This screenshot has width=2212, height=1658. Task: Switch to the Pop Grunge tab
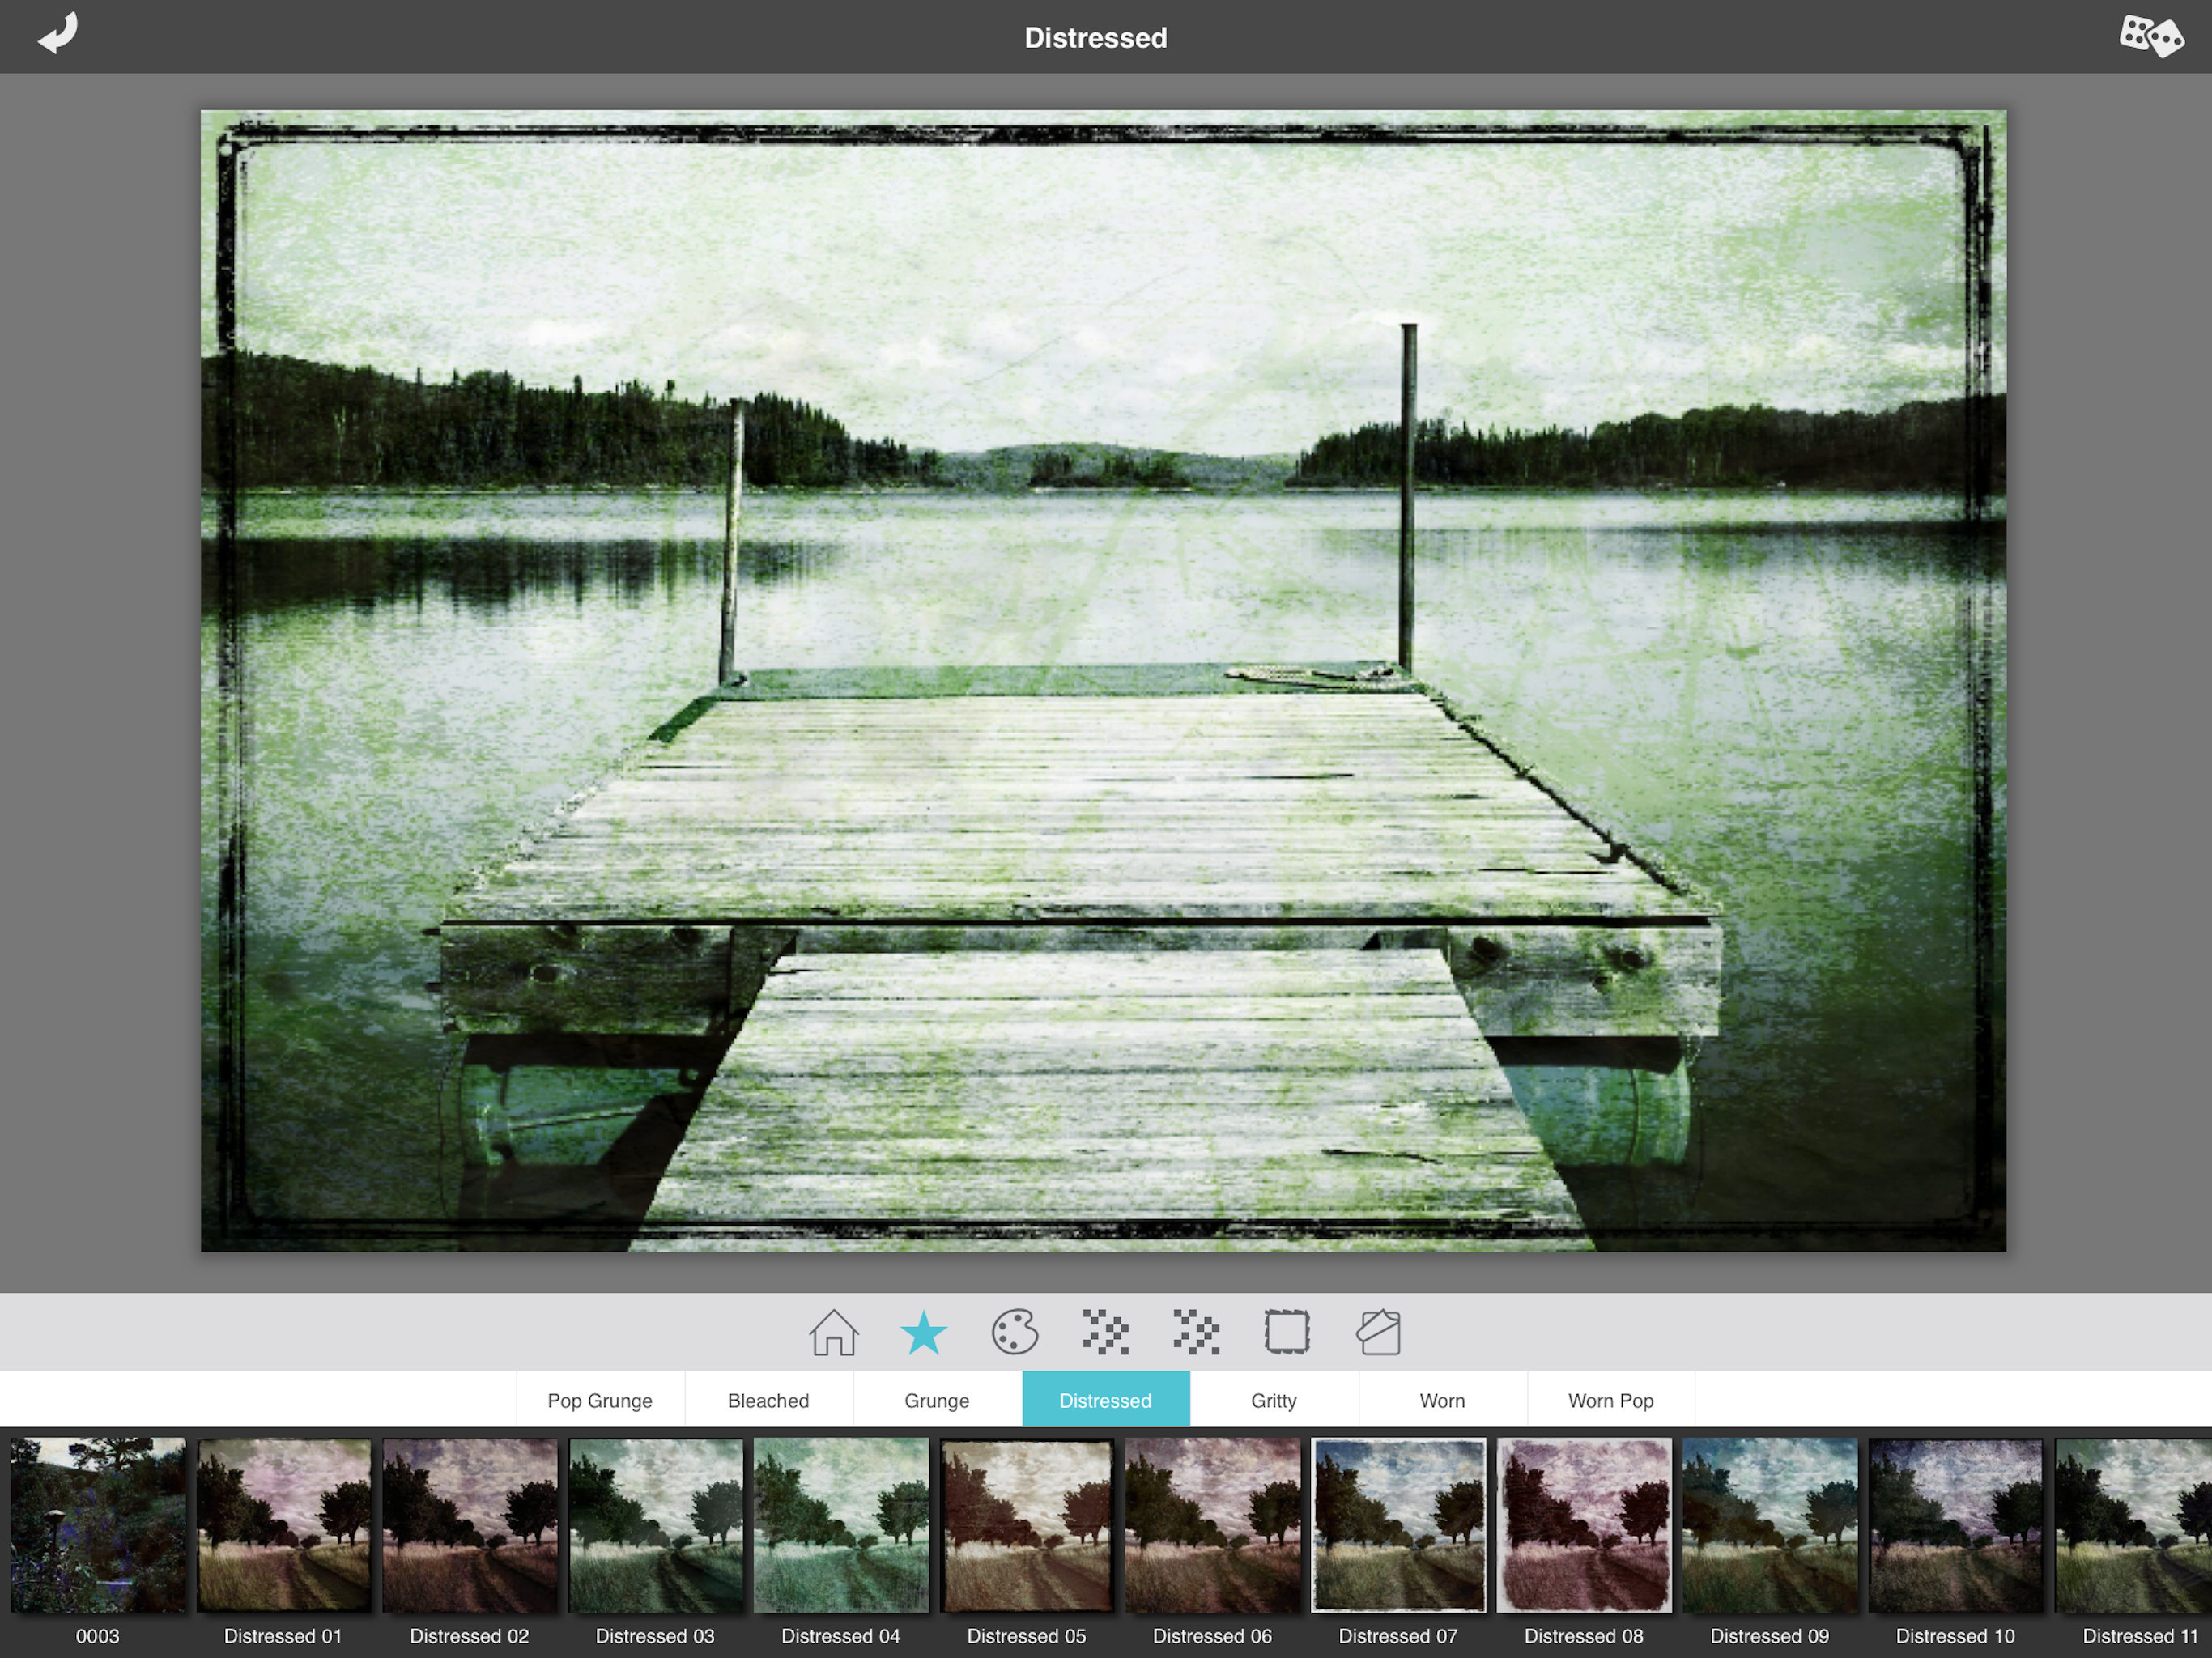pos(600,1400)
